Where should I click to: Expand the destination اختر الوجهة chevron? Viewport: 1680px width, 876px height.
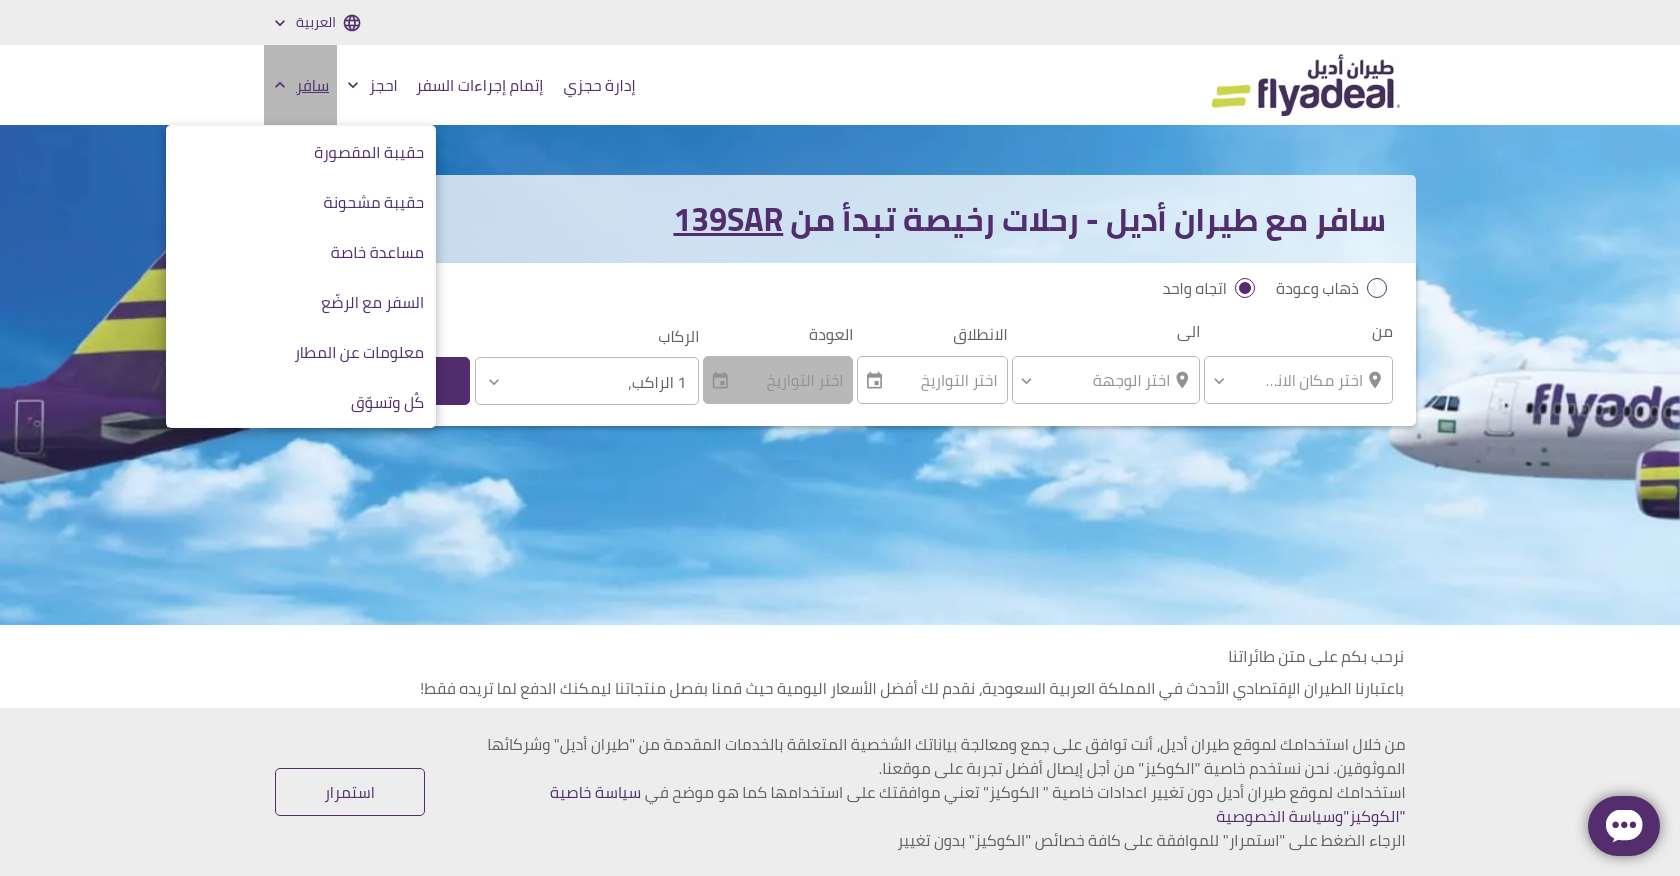pyautogui.click(x=1027, y=381)
